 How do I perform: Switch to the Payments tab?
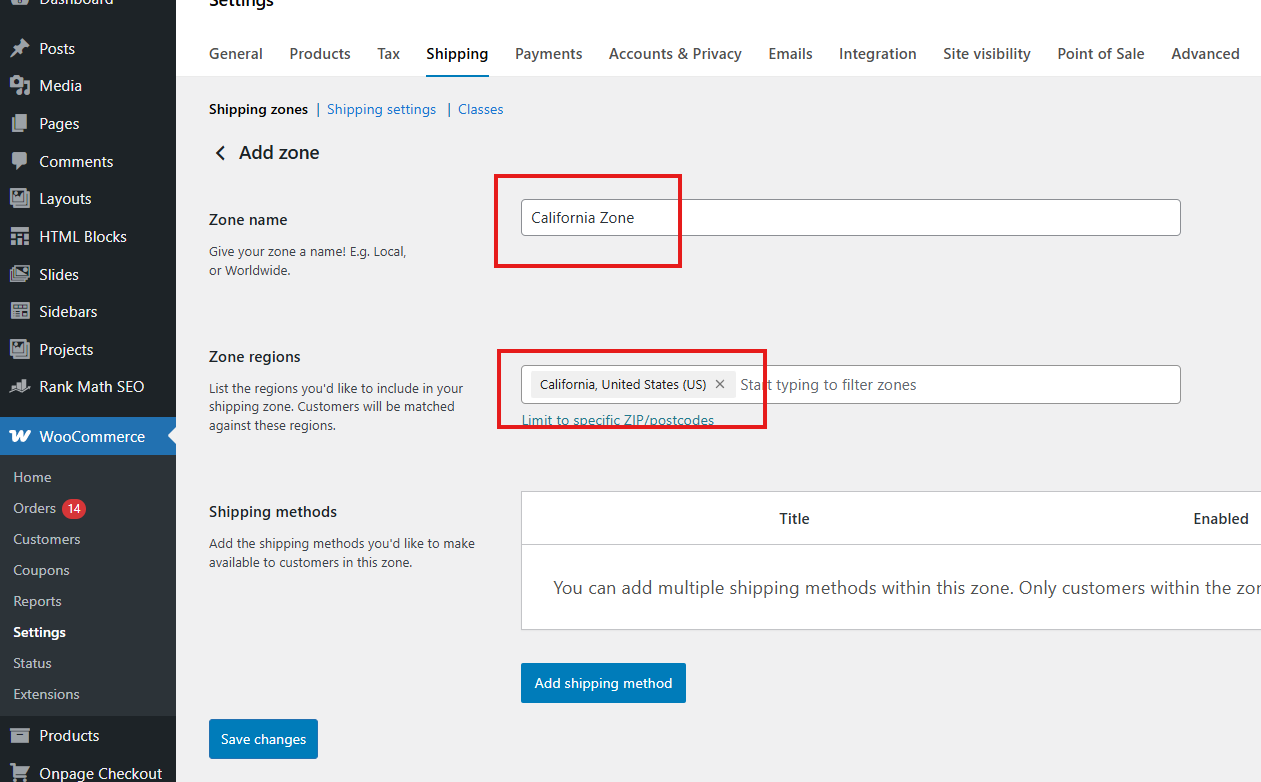pos(548,54)
